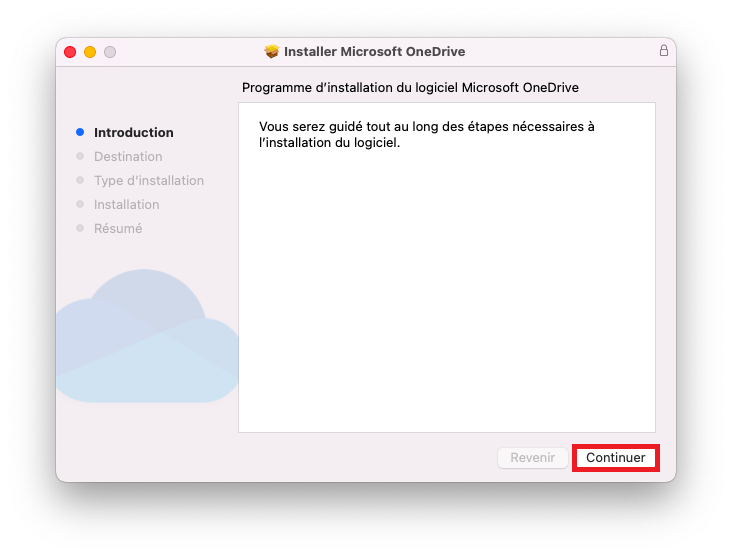Image resolution: width=732 pixels, height=556 pixels.
Task: Click the Continuer button
Action: 615,457
